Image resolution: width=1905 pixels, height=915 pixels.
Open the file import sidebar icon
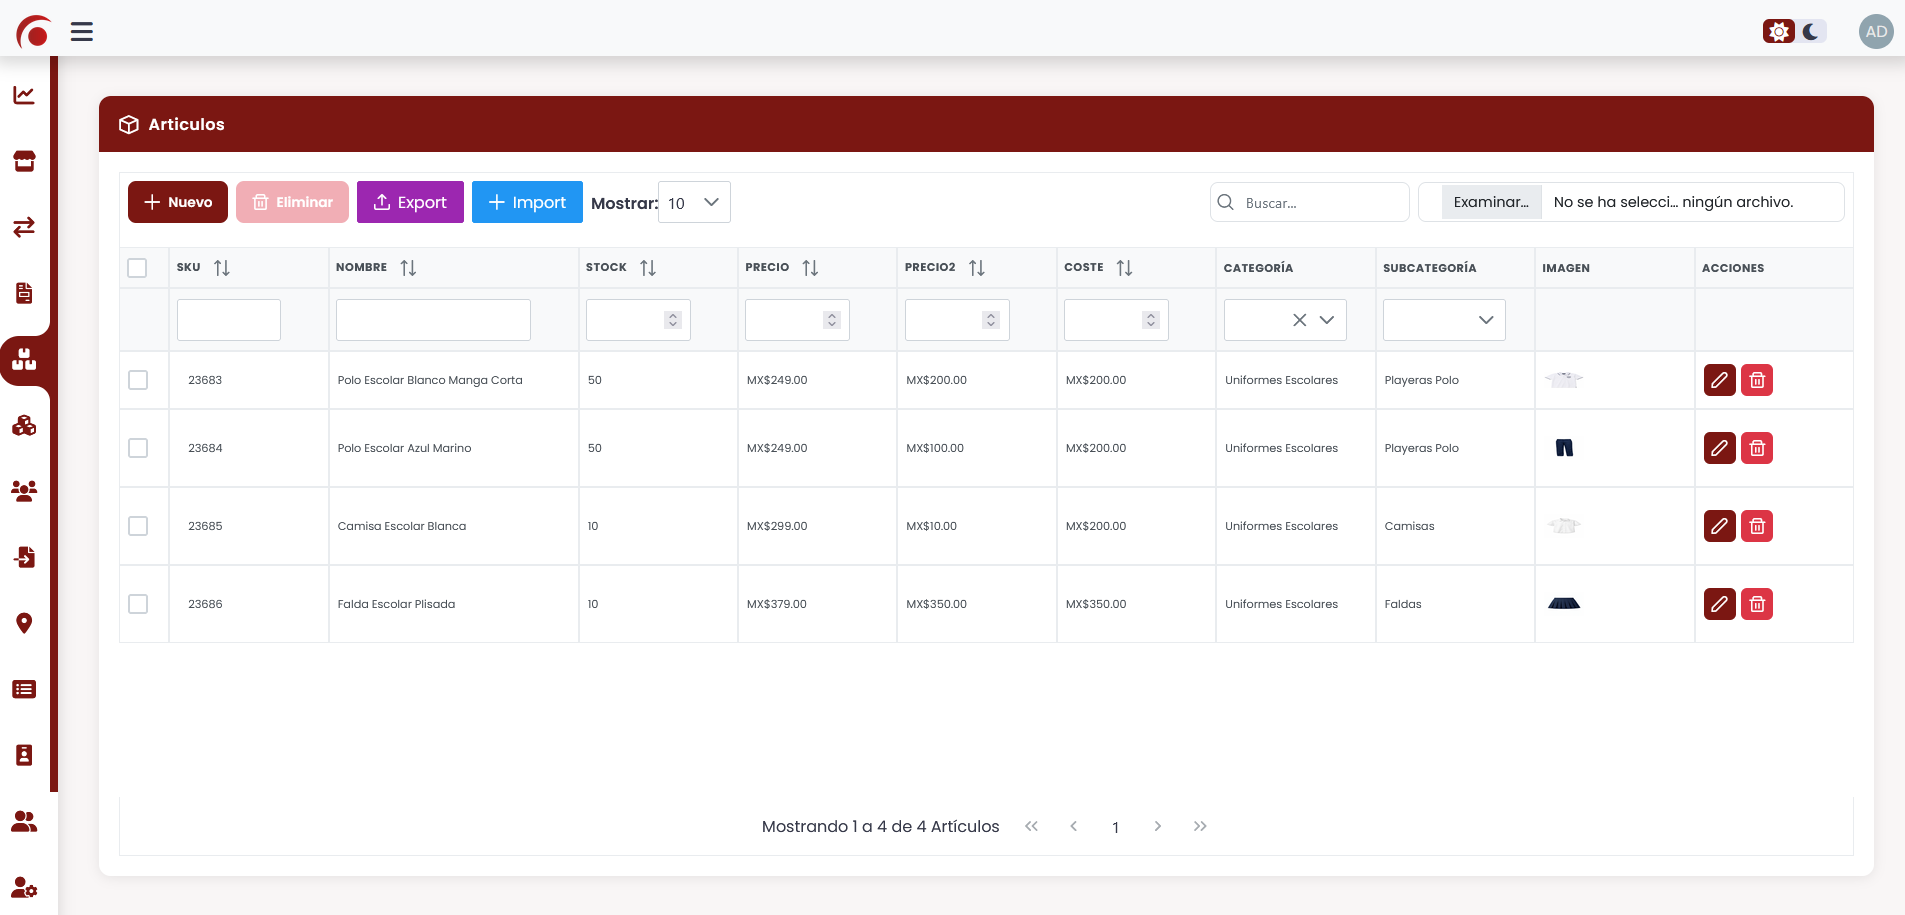24,557
